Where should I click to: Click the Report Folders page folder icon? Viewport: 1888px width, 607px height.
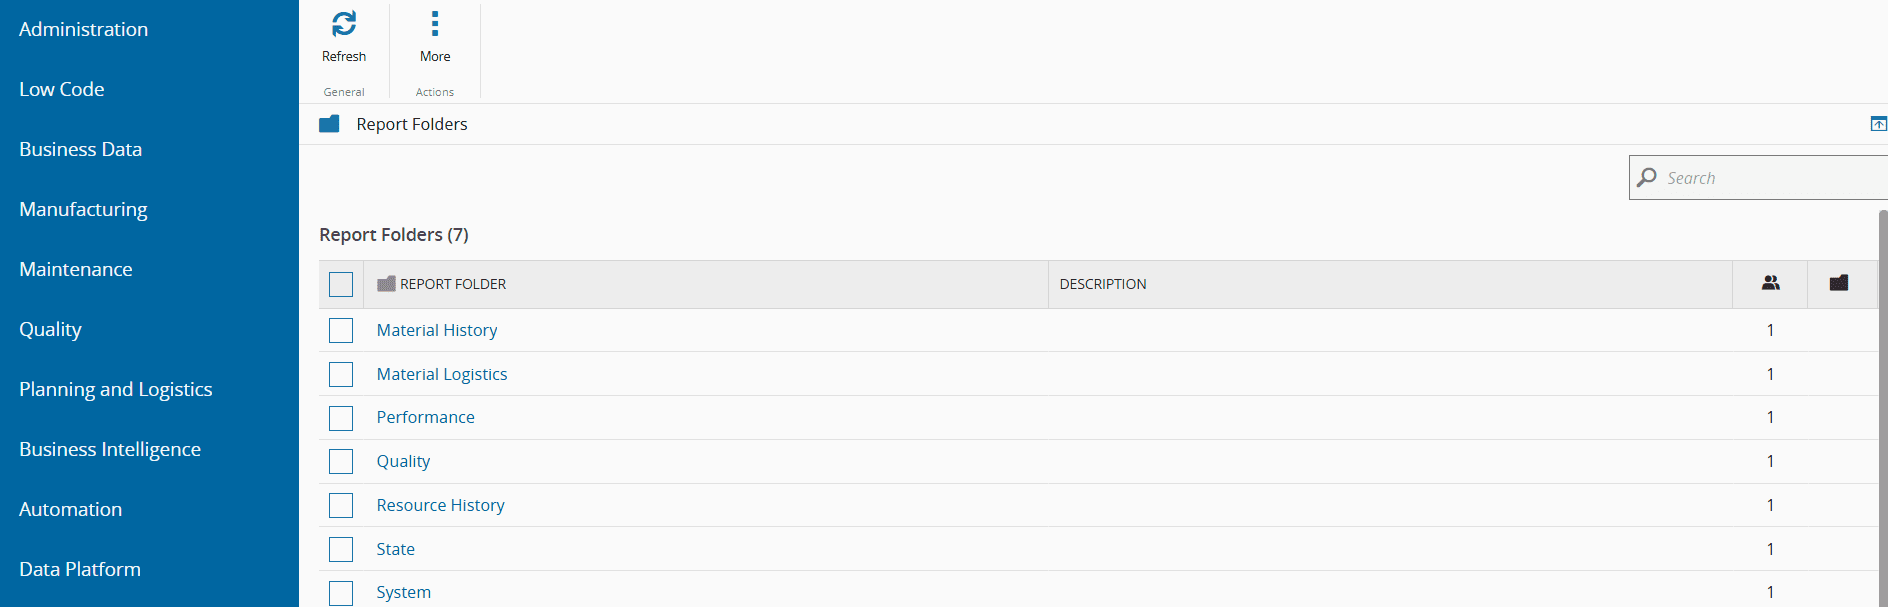pyautogui.click(x=329, y=124)
